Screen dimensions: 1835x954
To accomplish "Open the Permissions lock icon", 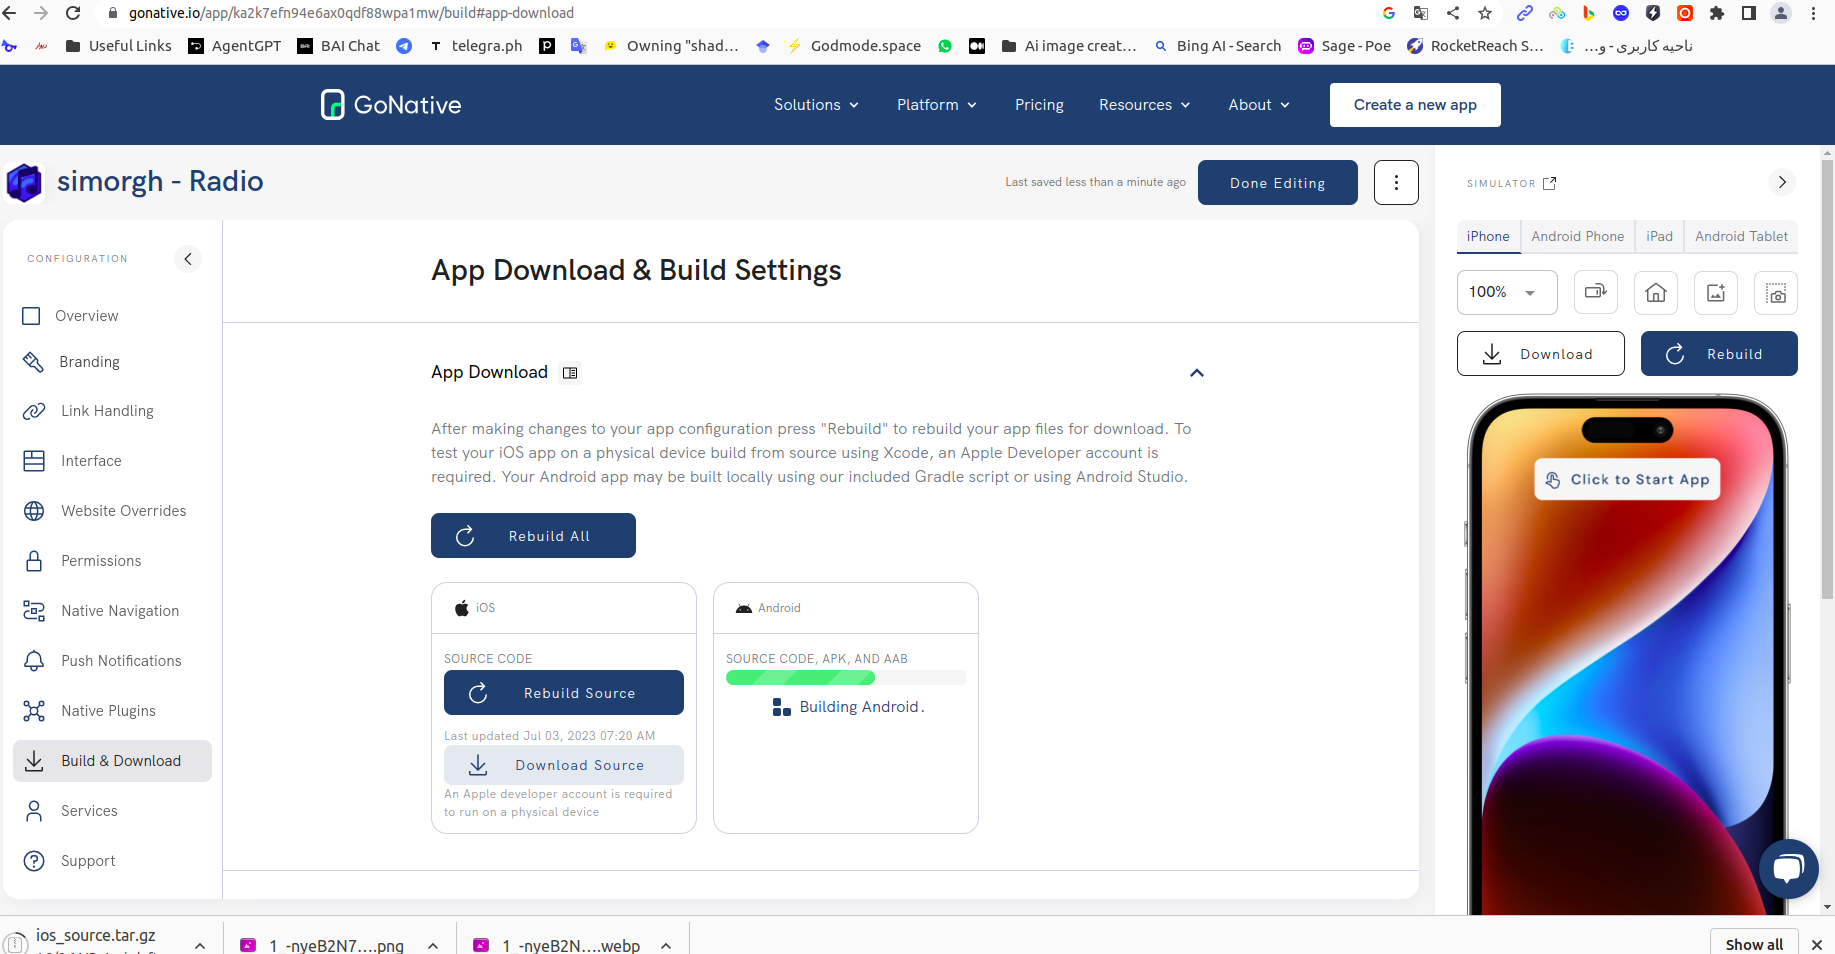I will pyautogui.click(x=34, y=561).
